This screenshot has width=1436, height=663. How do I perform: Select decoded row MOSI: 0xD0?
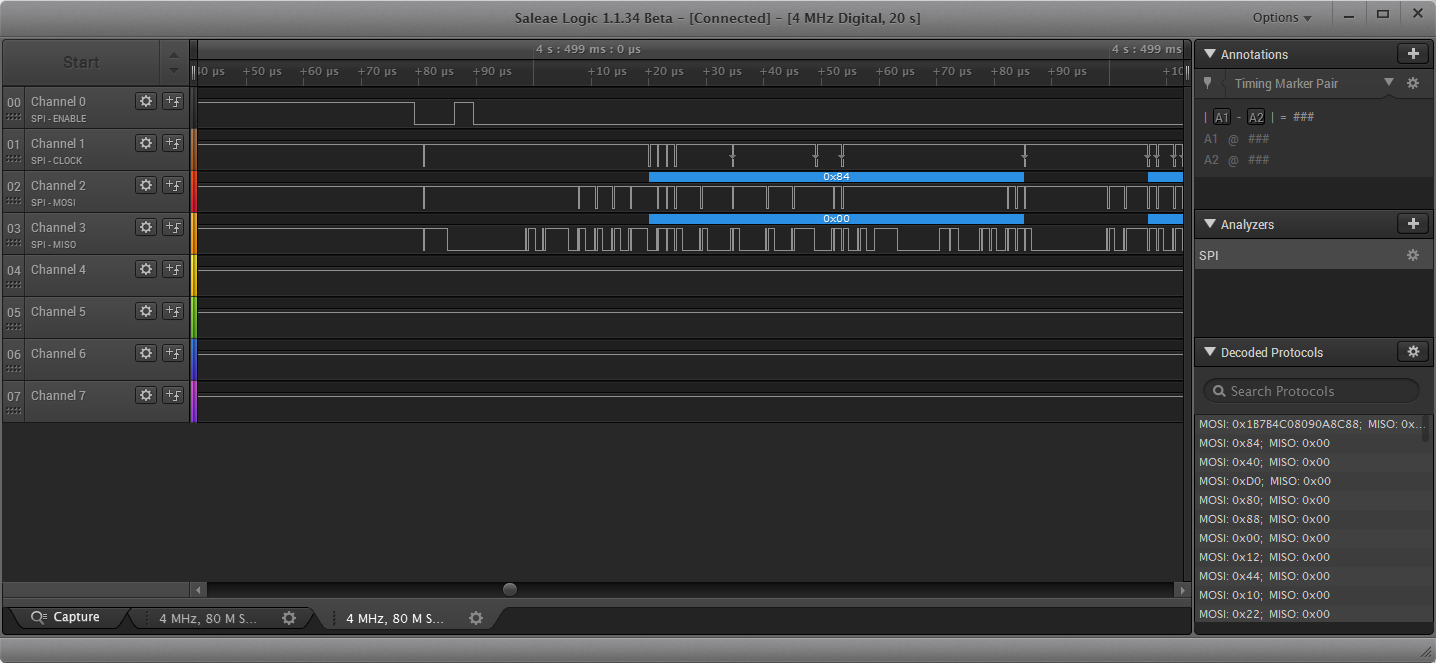(x=1309, y=481)
